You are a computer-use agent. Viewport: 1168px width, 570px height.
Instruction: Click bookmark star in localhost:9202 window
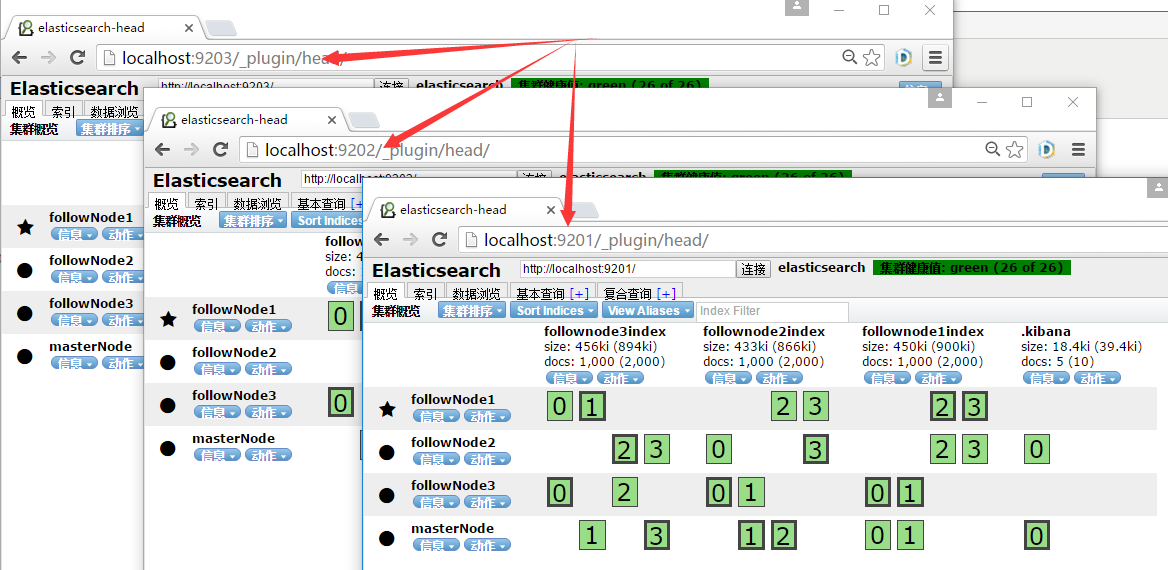(1014, 150)
